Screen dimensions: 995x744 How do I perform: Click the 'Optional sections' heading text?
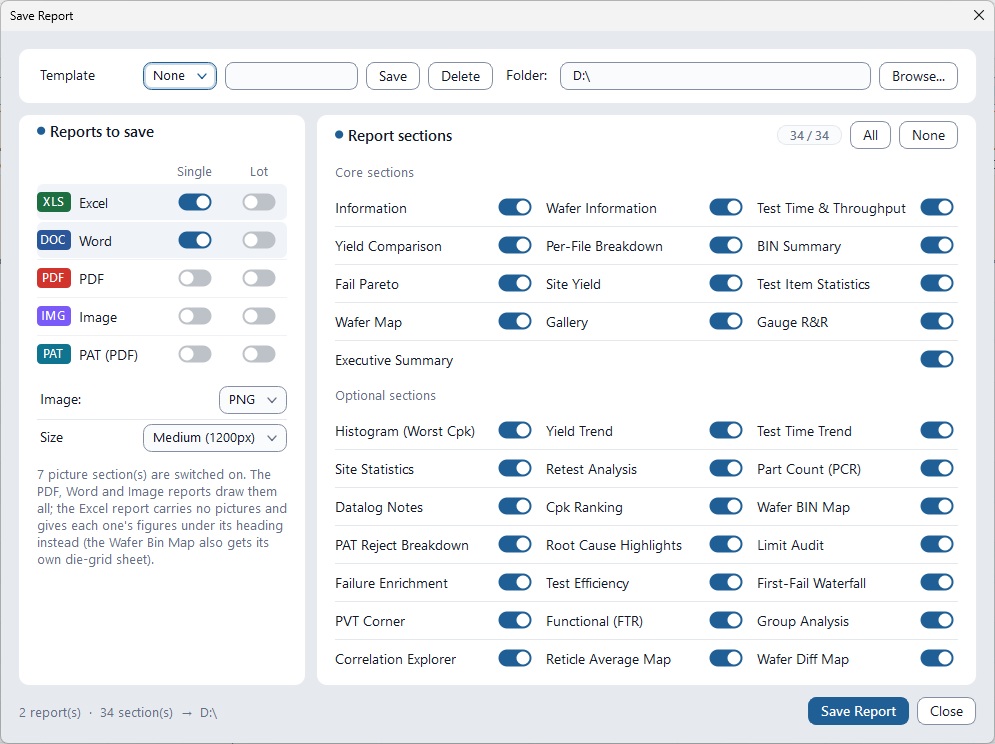click(x=385, y=395)
